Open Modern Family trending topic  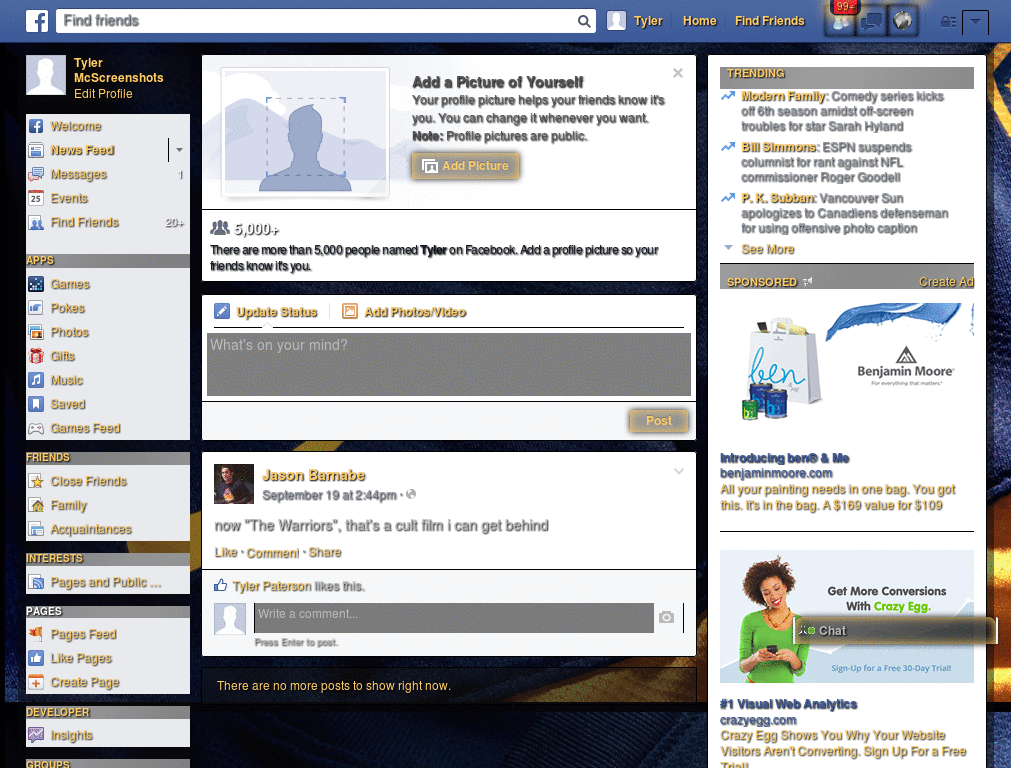click(x=784, y=97)
